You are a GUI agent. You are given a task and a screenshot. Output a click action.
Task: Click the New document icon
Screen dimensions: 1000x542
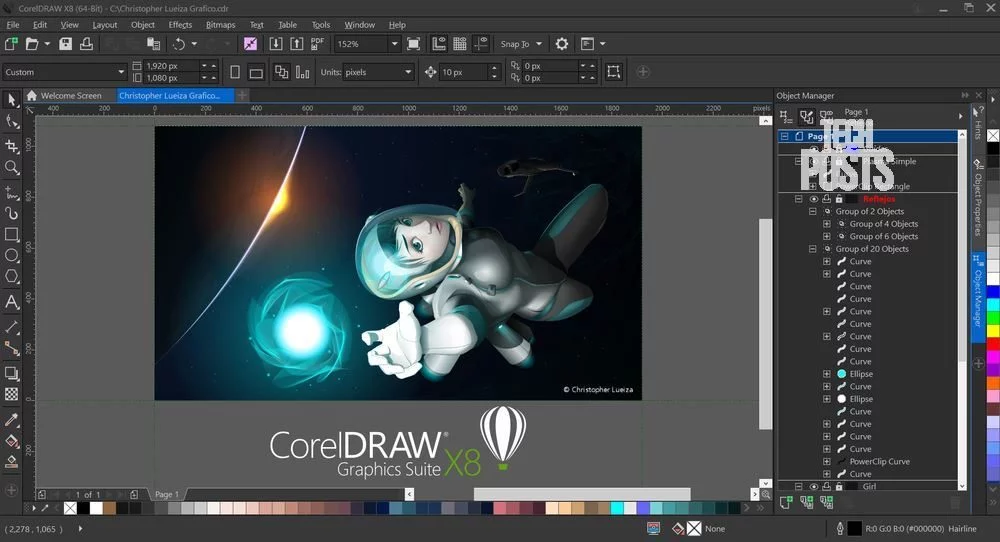[11, 43]
